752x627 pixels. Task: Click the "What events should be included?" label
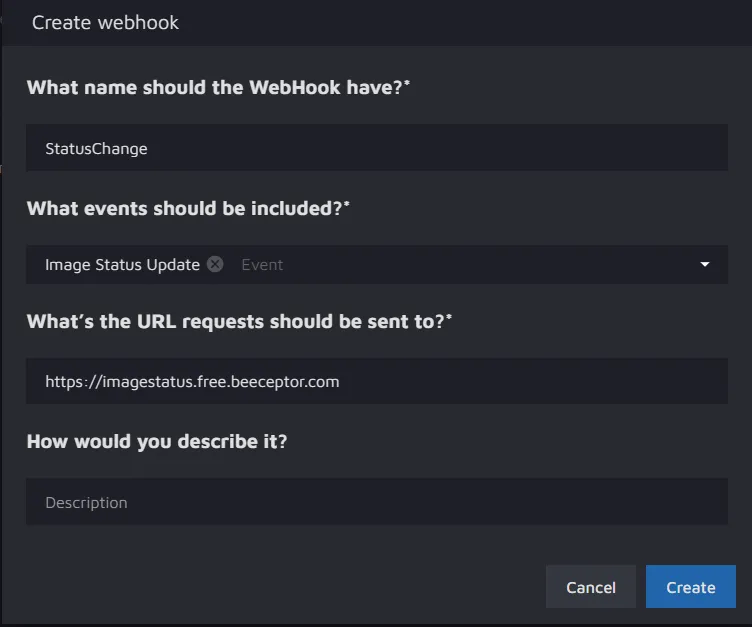[x=184, y=208]
